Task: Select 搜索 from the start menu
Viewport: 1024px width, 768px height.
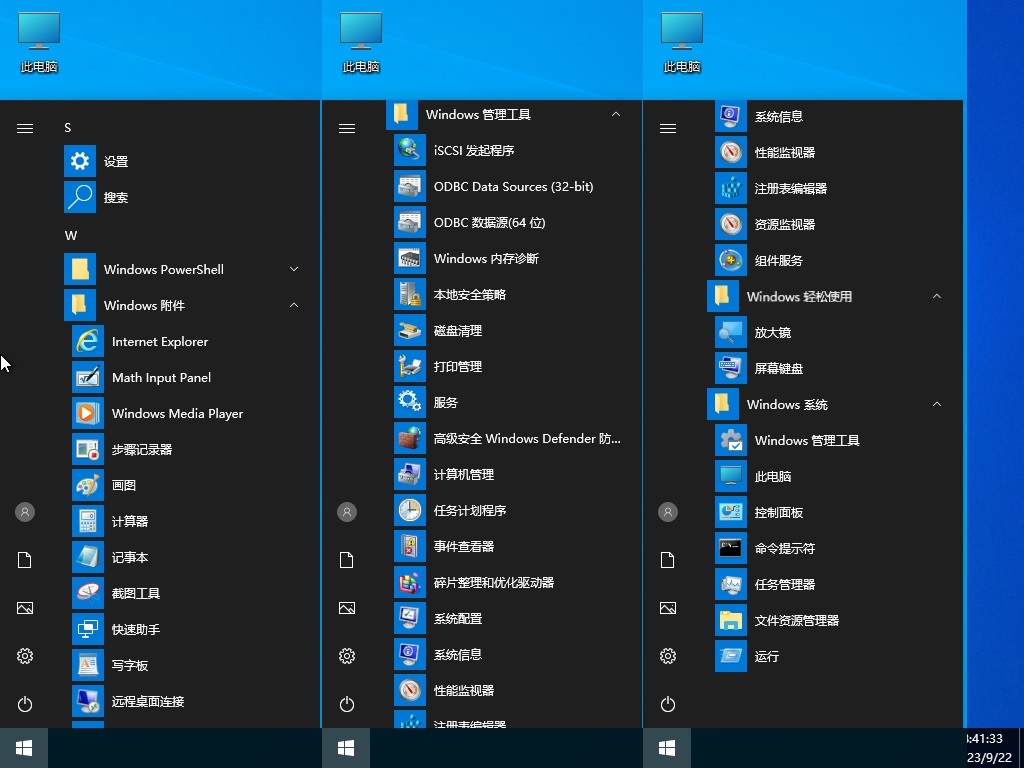Action: tap(115, 197)
